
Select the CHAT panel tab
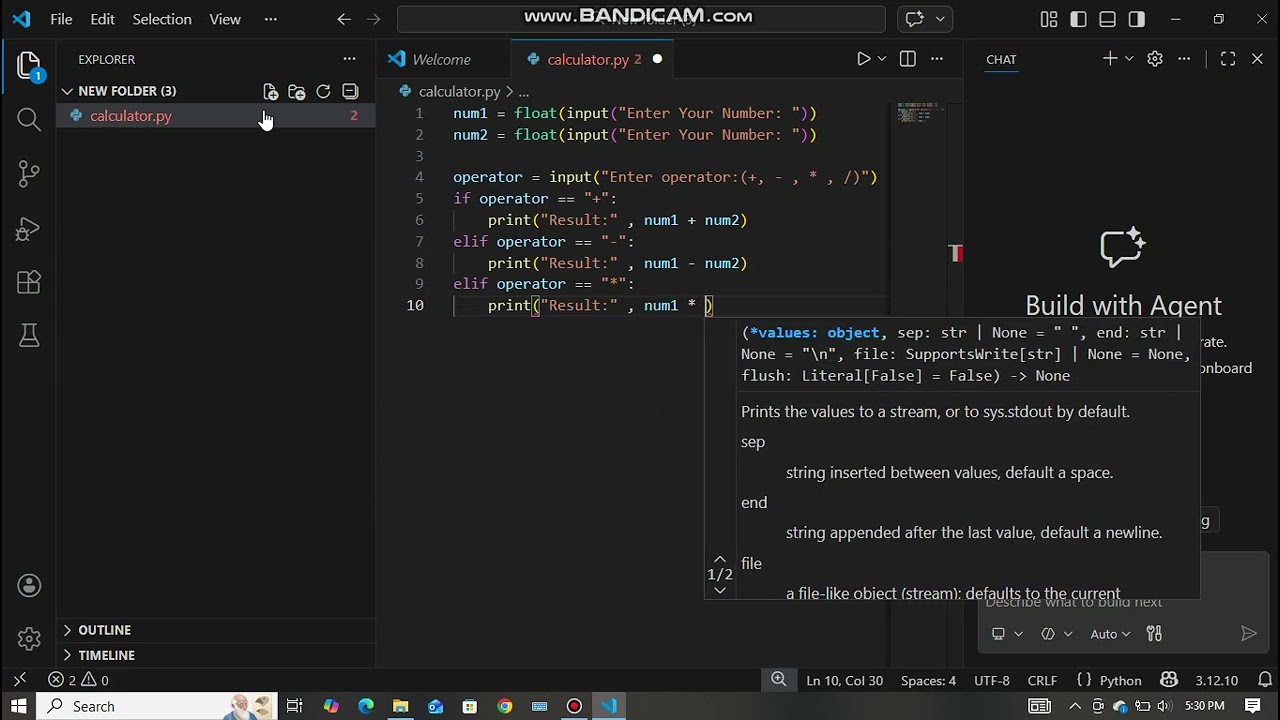click(1001, 59)
